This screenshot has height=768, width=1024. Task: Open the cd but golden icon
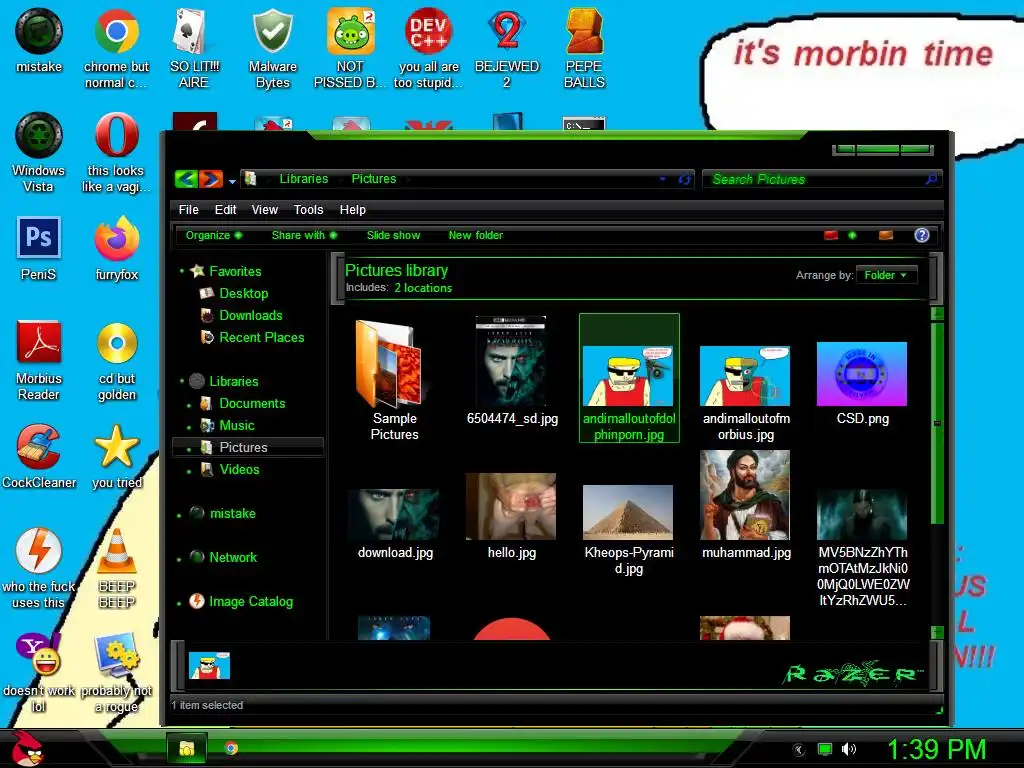point(117,360)
